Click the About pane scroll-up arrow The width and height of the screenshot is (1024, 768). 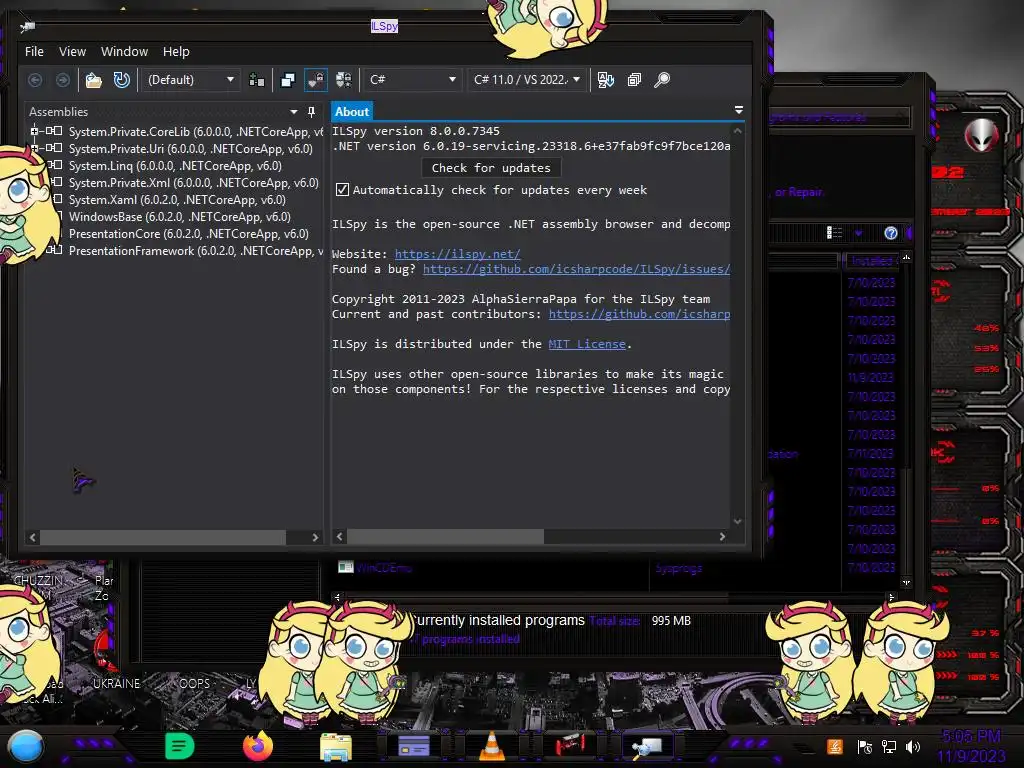point(737,131)
